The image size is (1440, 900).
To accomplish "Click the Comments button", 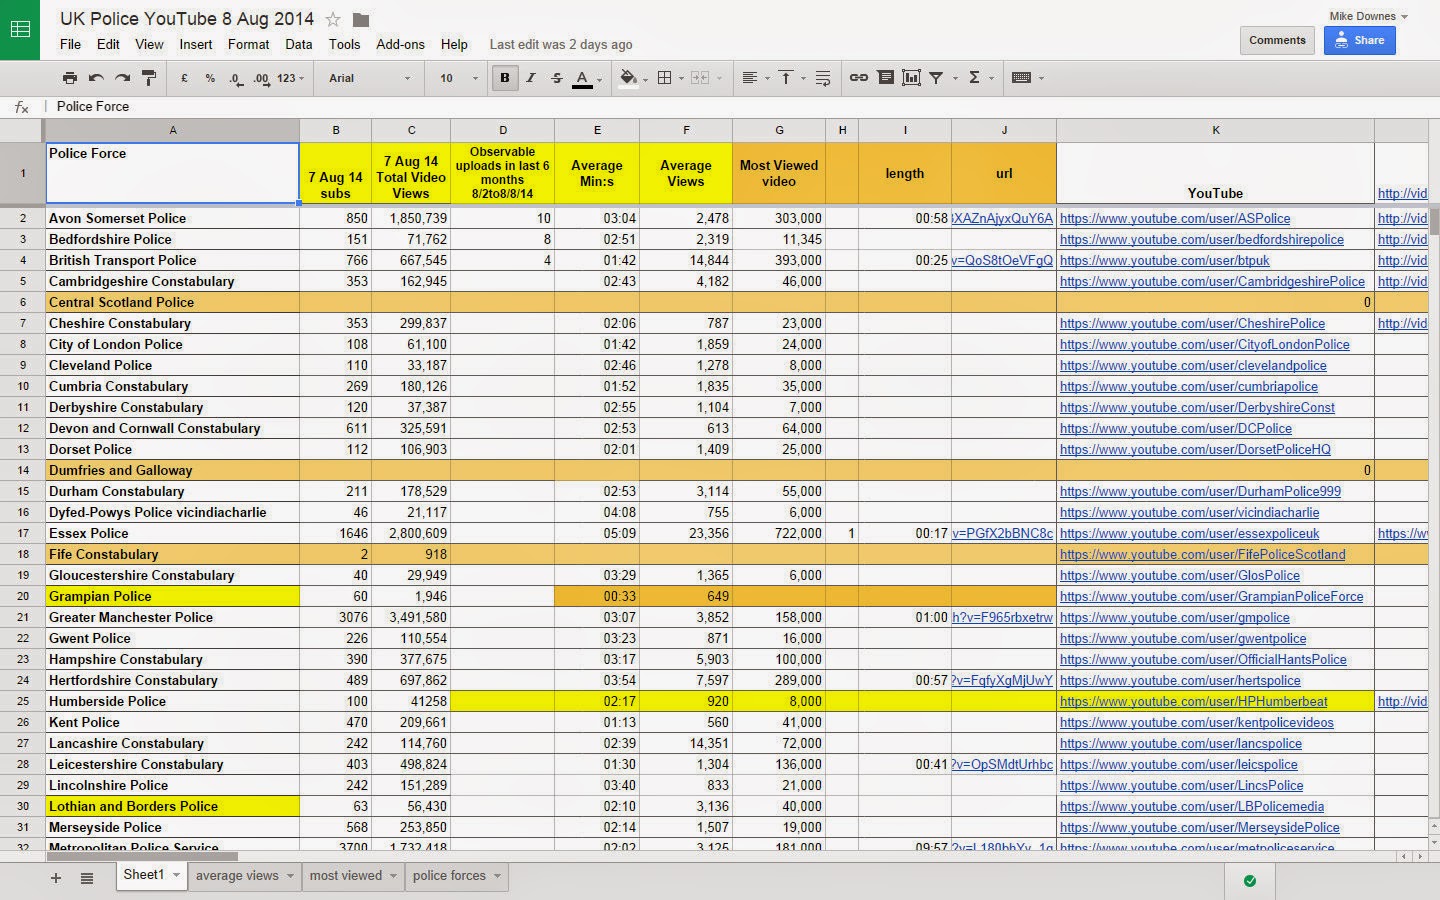I will [x=1277, y=40].
